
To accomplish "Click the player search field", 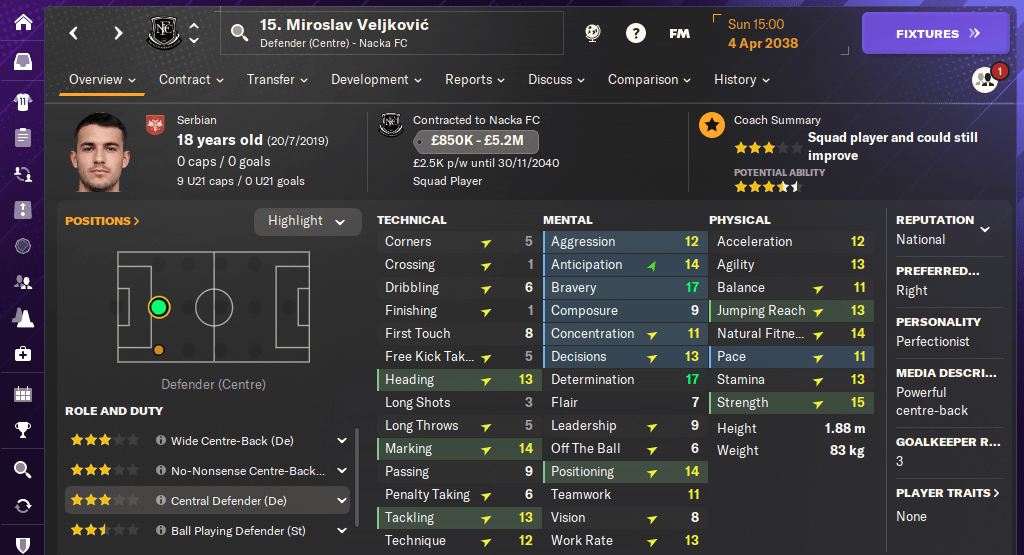I will pyautogui.click(x=400, y=33).
